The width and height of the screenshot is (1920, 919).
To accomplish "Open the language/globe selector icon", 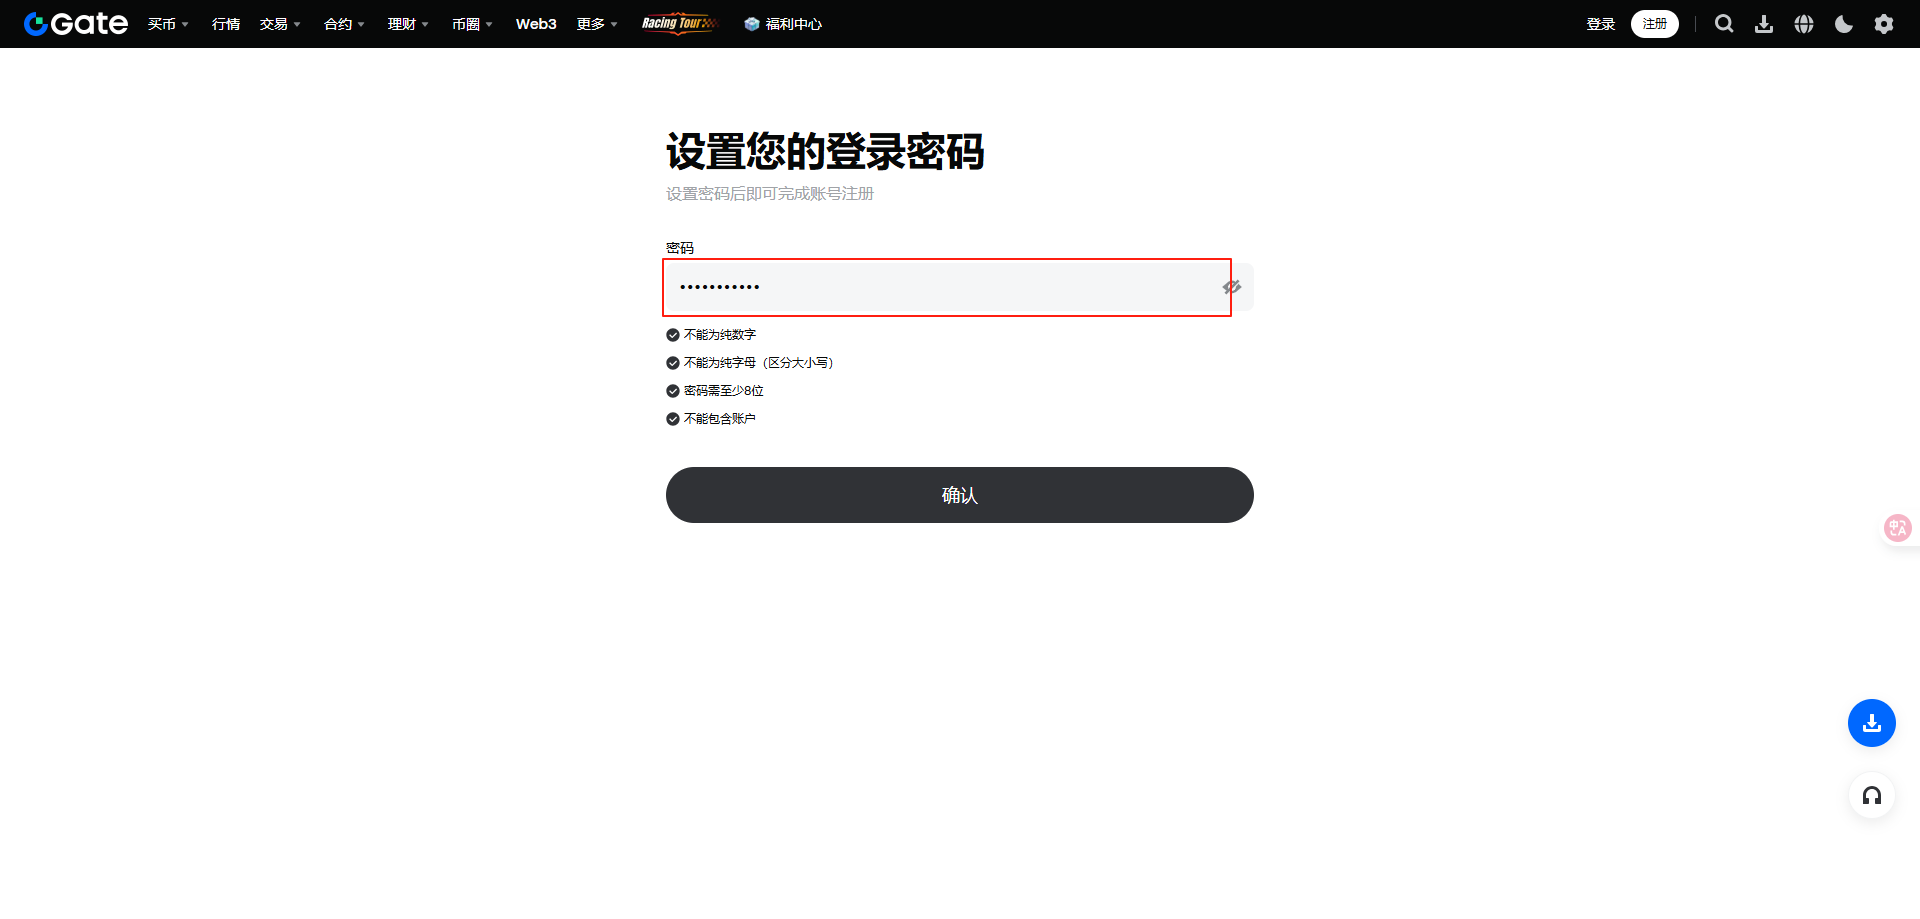I will pyautogui.click(x=1804, y=23).
